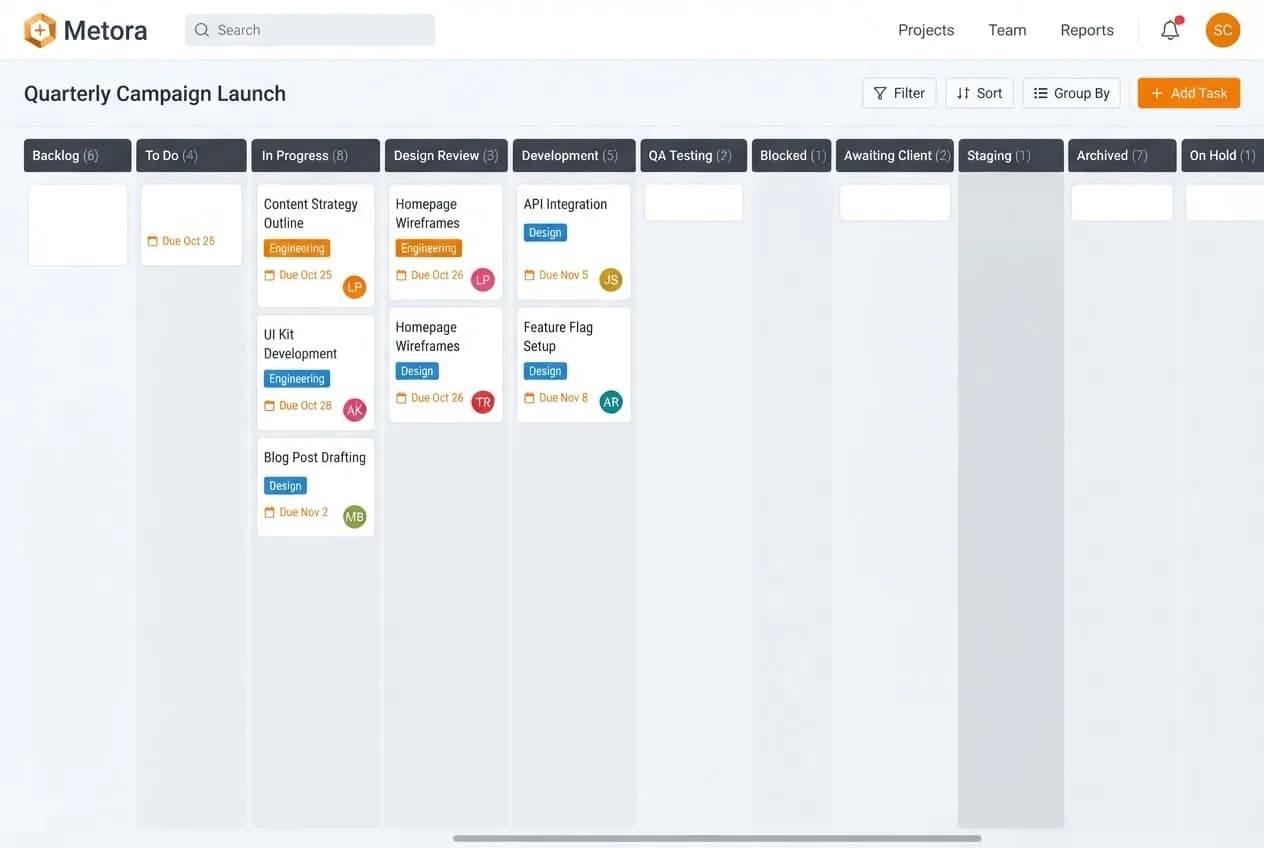Click the 'Due Oct 28' date text
This screenshot has height=848, width=1264.
click(306, 406)
